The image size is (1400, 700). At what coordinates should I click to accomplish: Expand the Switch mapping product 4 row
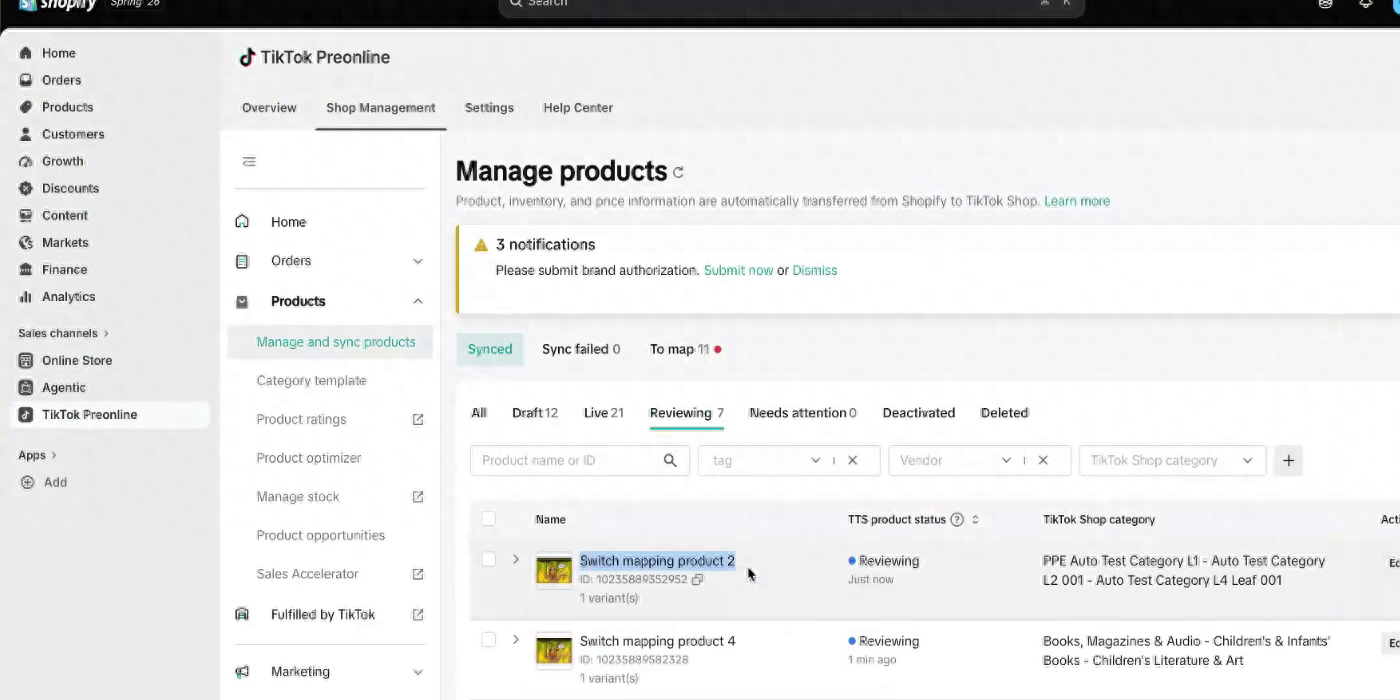point(516,639)
